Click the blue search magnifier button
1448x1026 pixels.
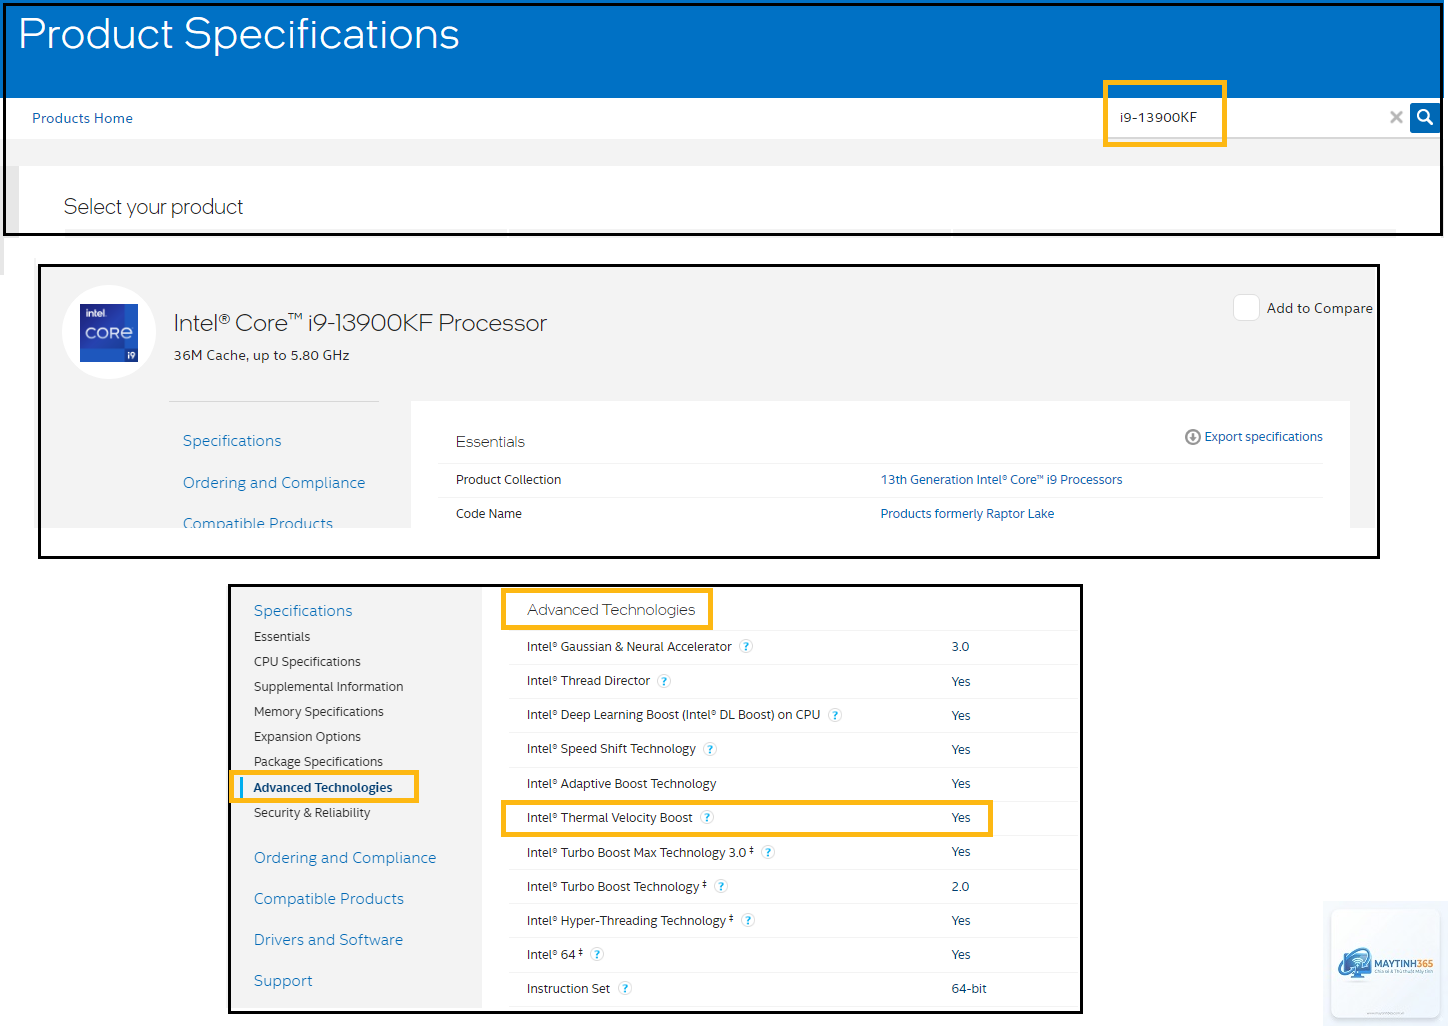[1425, 117]
